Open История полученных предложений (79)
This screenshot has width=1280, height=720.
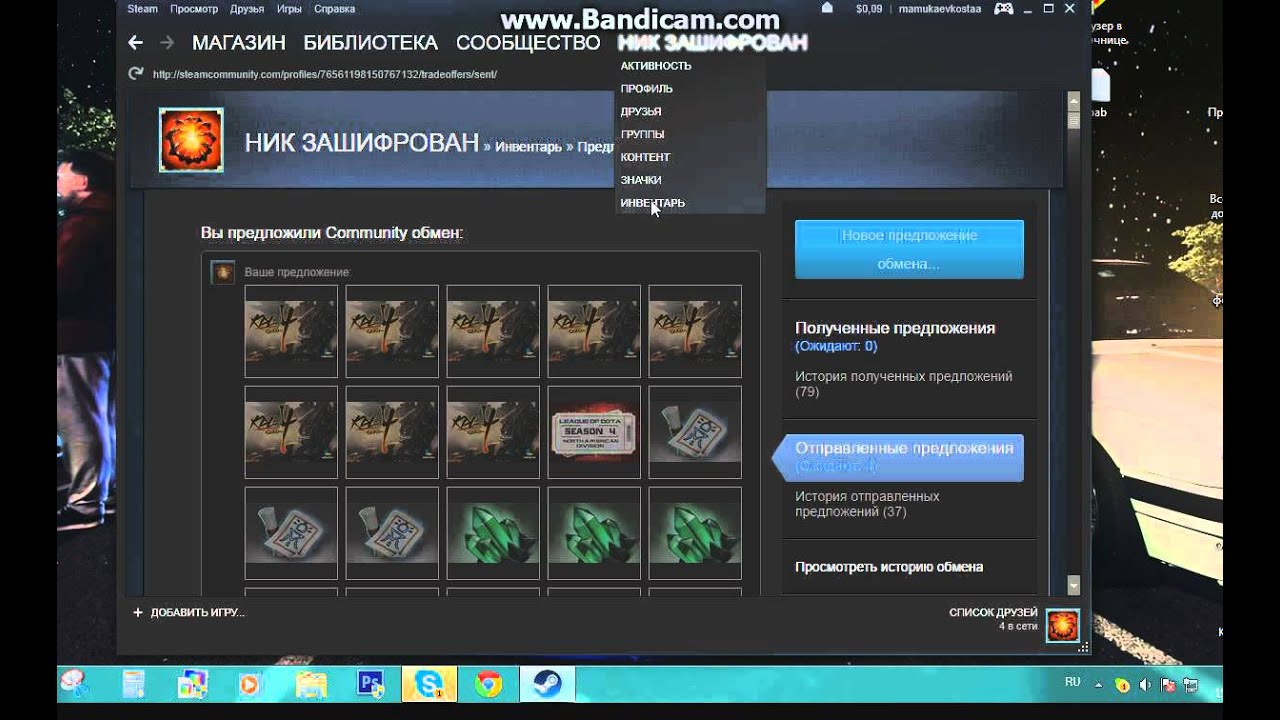coord(903,384)
